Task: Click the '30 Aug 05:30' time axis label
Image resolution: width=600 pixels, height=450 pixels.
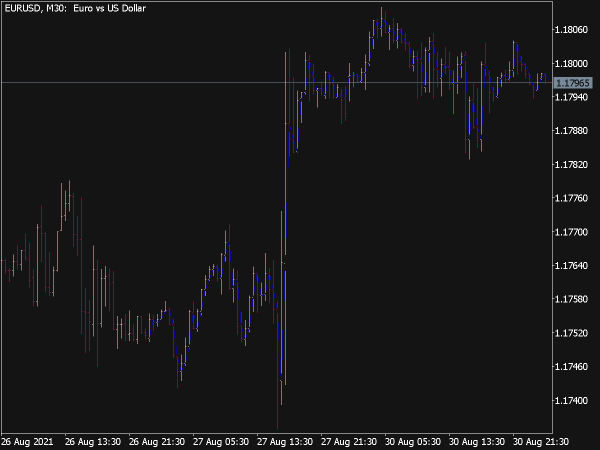Action: coord(413,442)
